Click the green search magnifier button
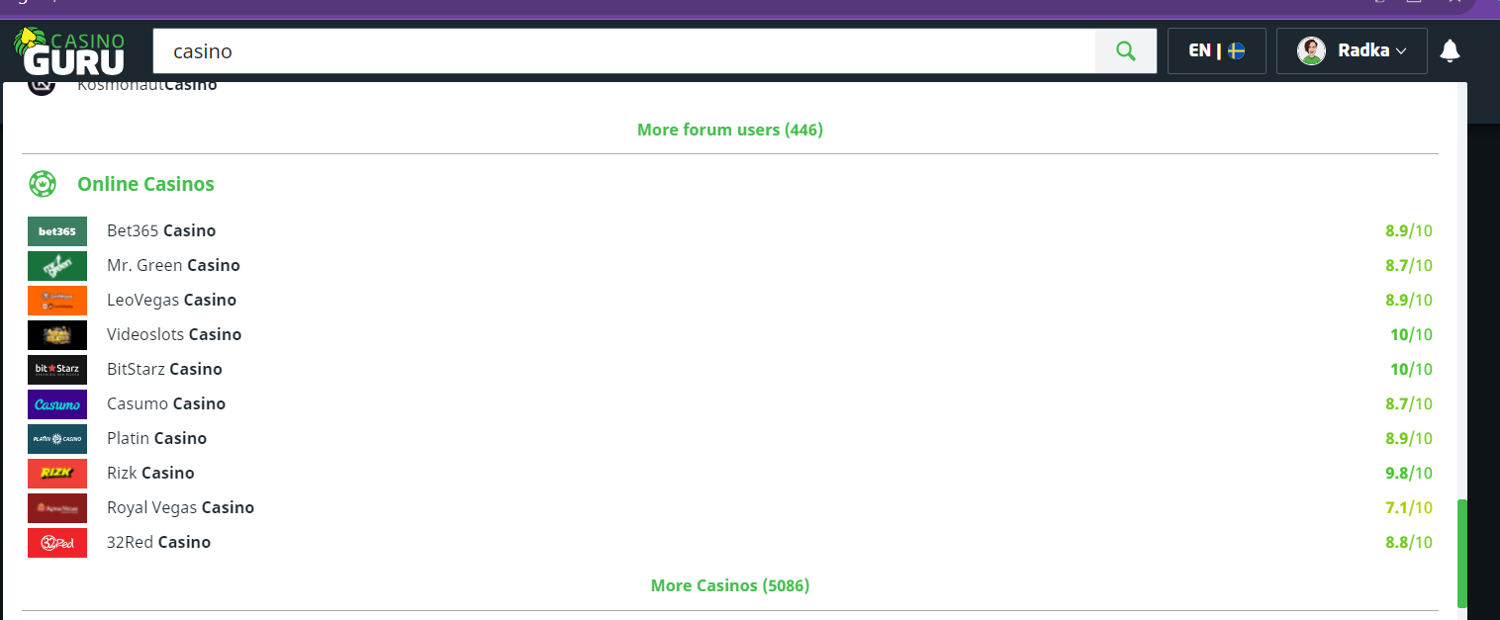The height and width of the screenshot is (620, 1500). [1126, 51]
